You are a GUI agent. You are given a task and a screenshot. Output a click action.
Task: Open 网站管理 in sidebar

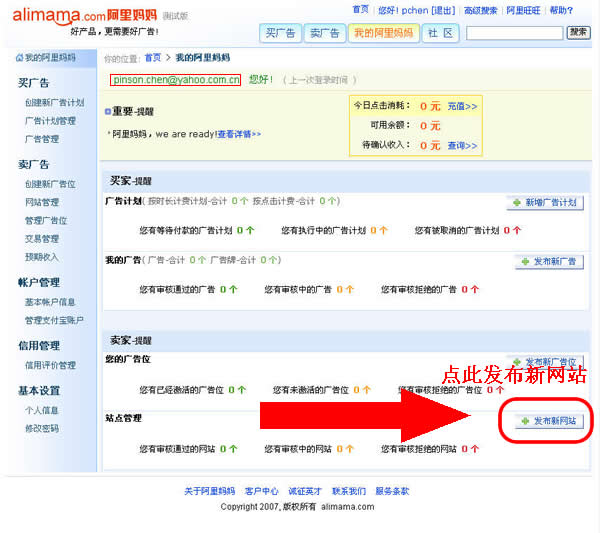coord(42,202)
